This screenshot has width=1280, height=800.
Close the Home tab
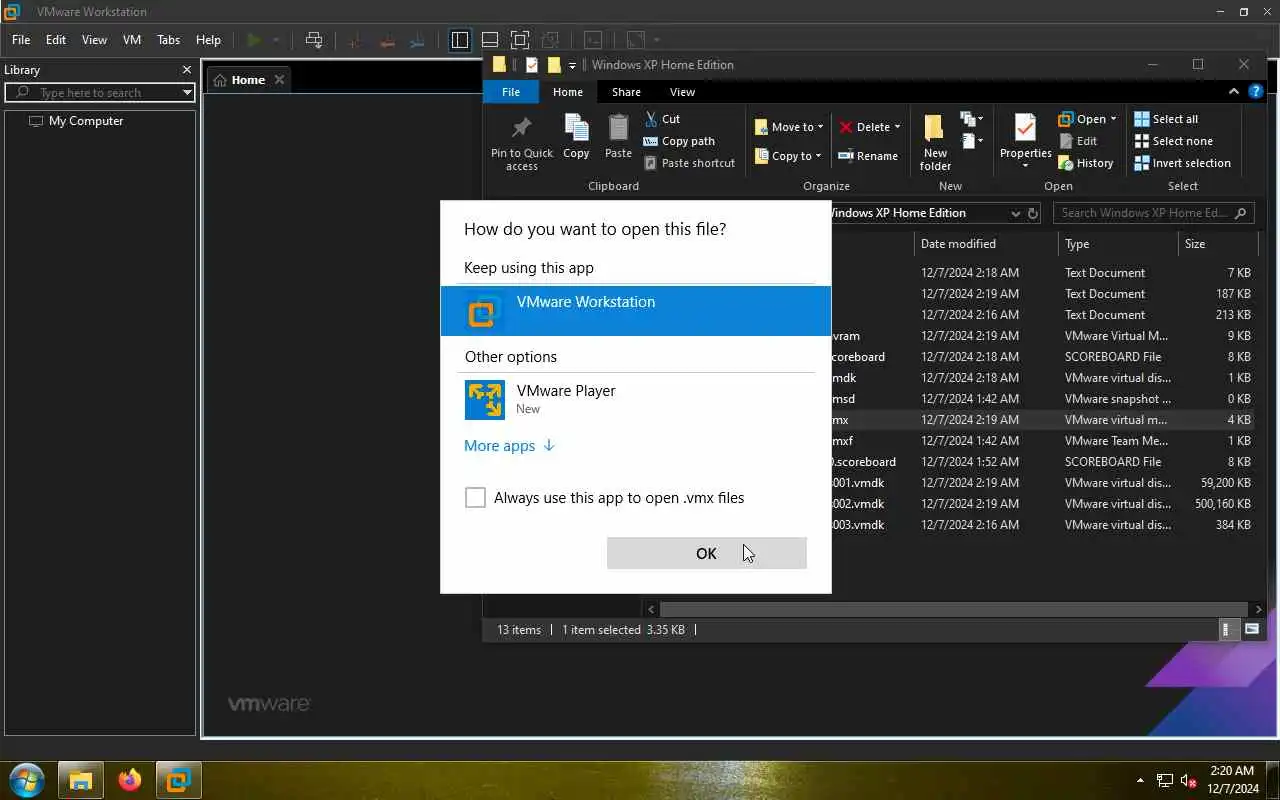[279, 80]
